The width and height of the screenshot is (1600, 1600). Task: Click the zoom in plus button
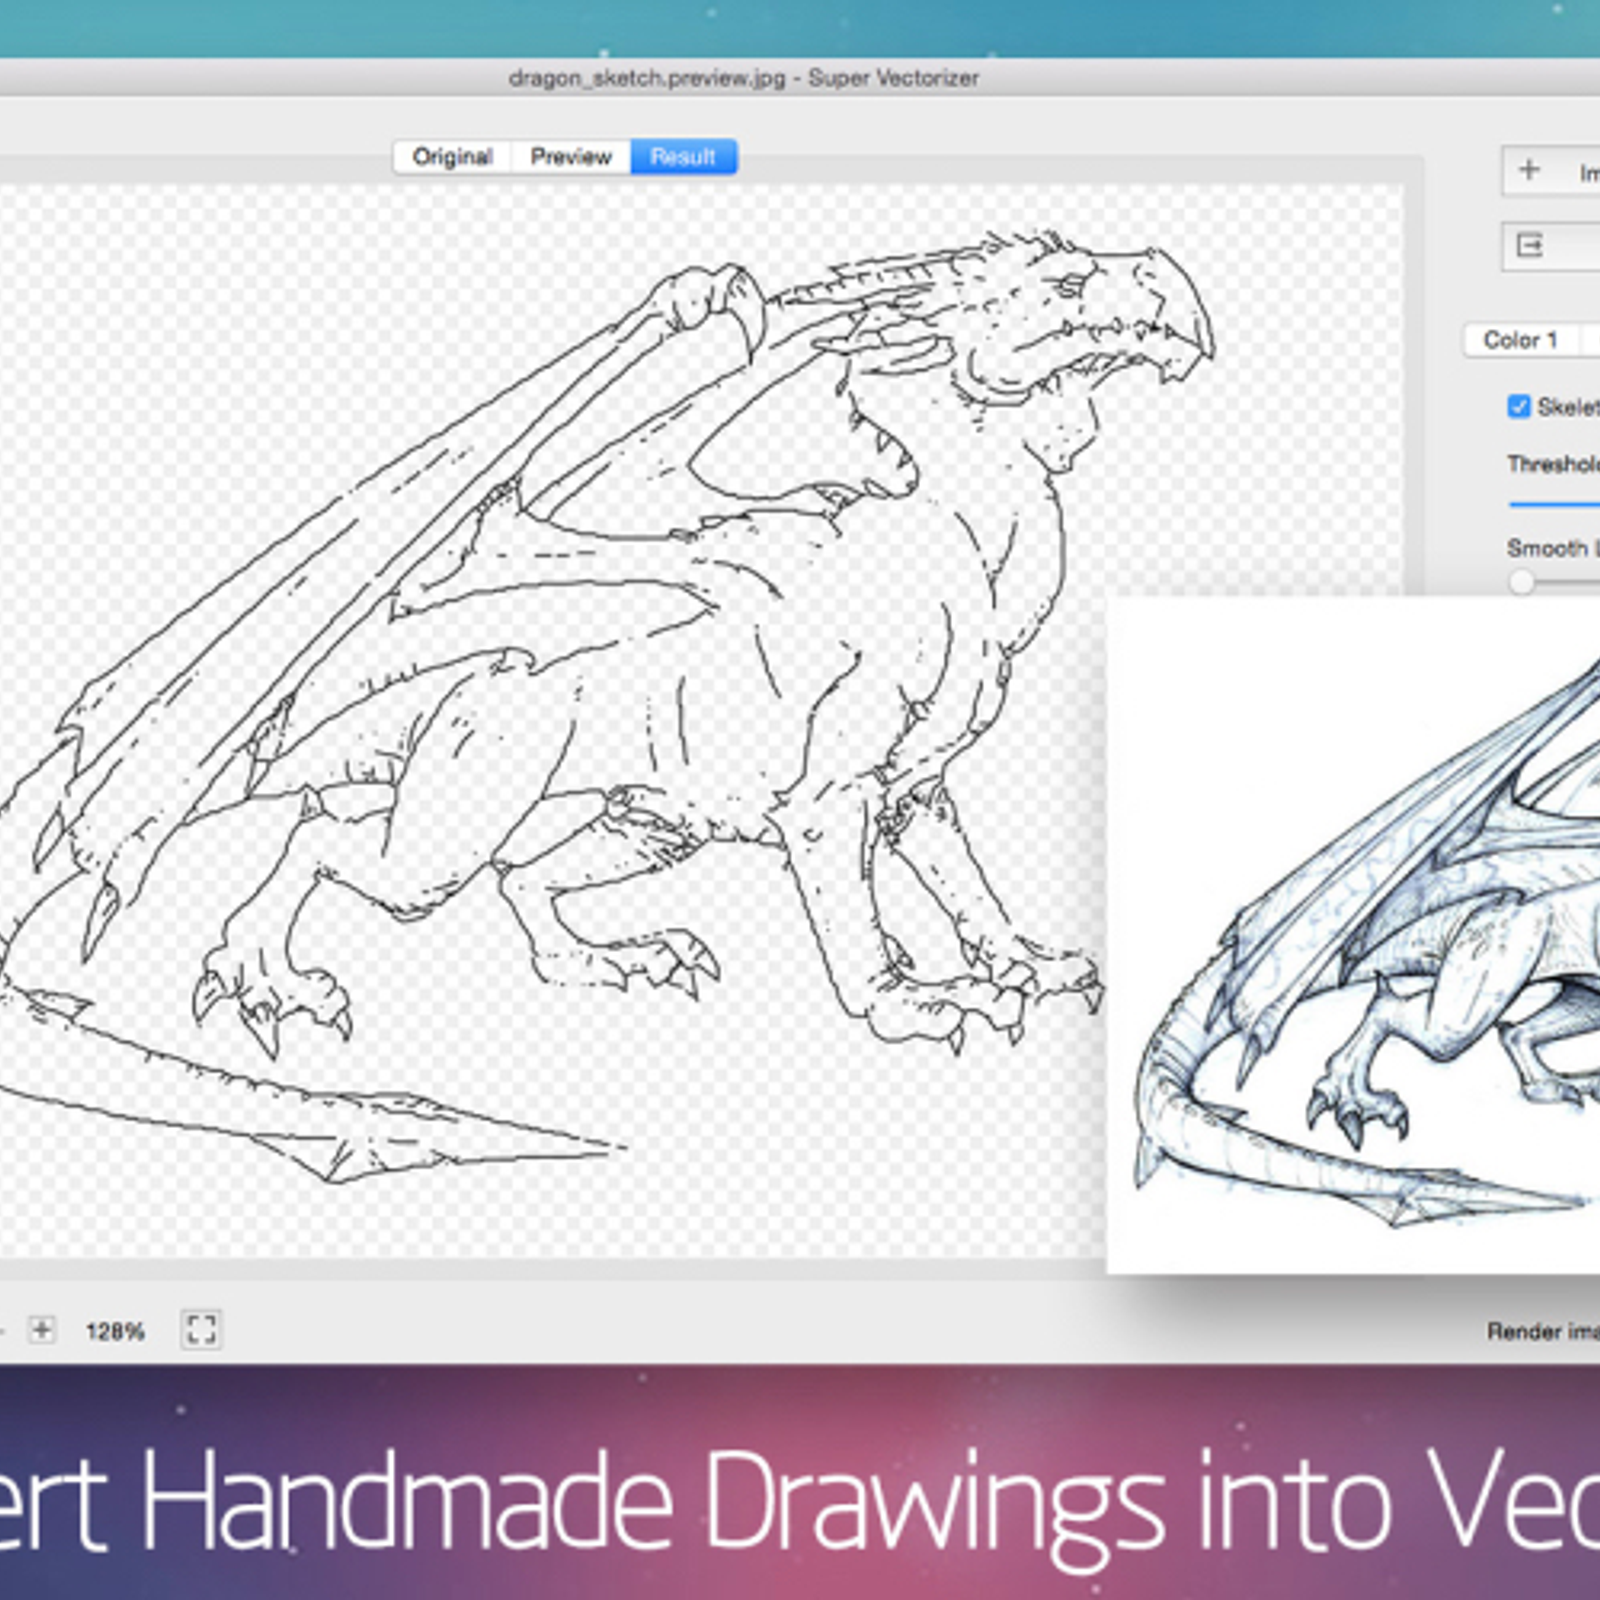pos(41,1330)
